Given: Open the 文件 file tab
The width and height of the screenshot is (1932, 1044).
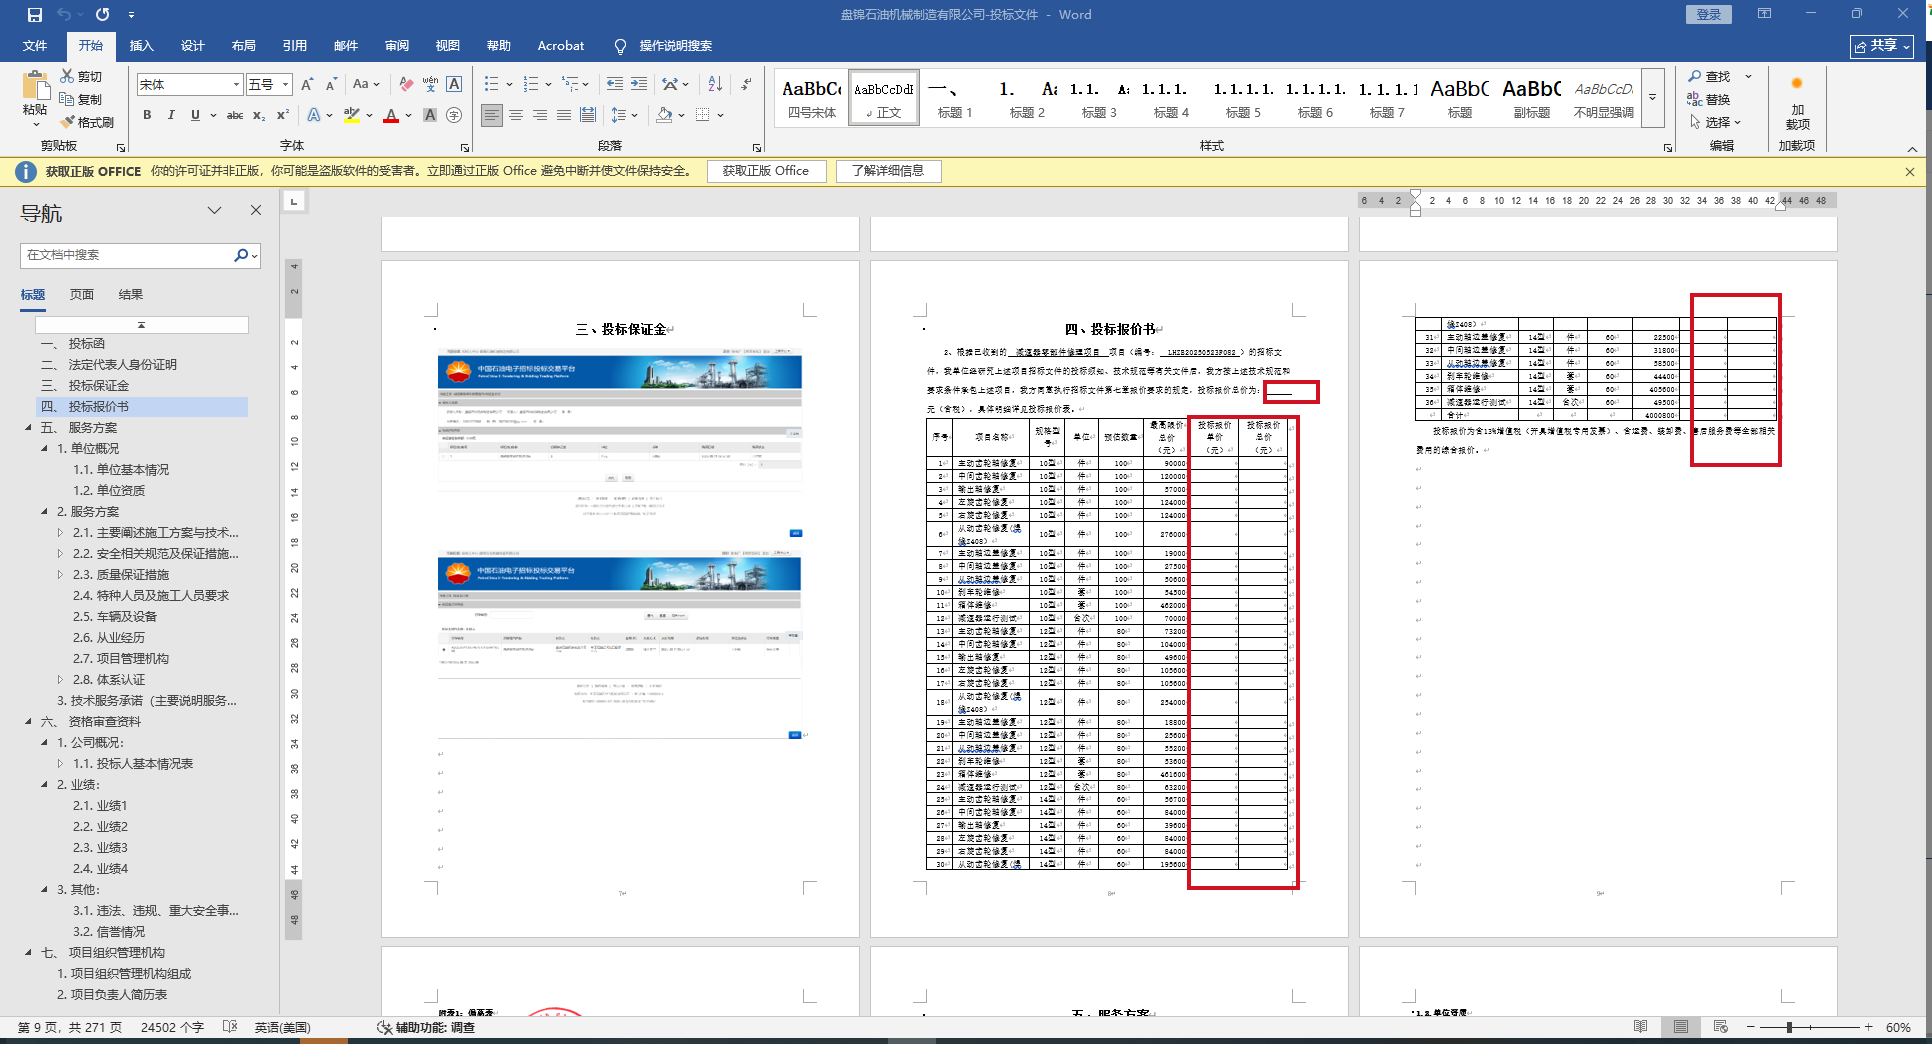Looking at the screenshot, I should [35, 46].
